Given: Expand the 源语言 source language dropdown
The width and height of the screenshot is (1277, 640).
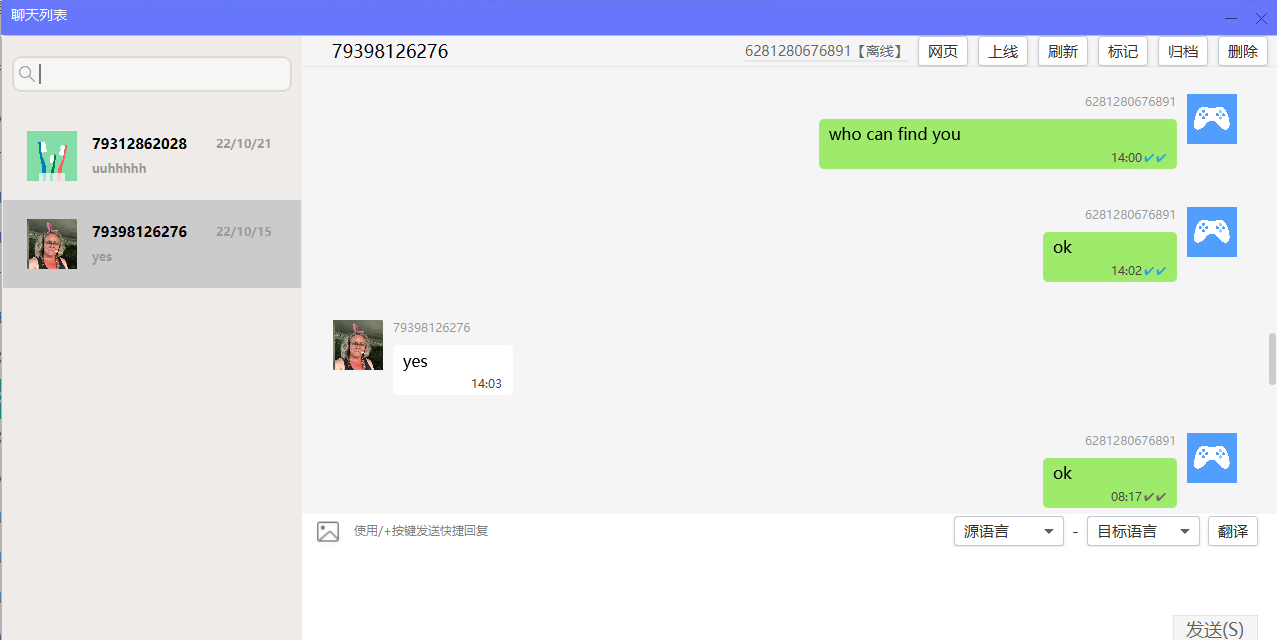Looking at the screenshot, I should click(1009, 532).
